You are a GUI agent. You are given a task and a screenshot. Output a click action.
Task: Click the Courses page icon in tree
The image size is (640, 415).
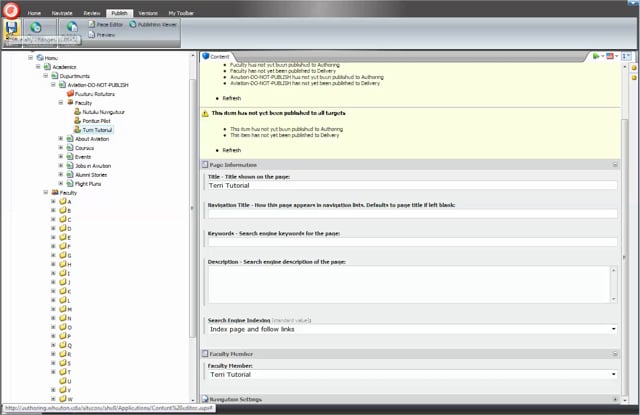pos(70,148)
